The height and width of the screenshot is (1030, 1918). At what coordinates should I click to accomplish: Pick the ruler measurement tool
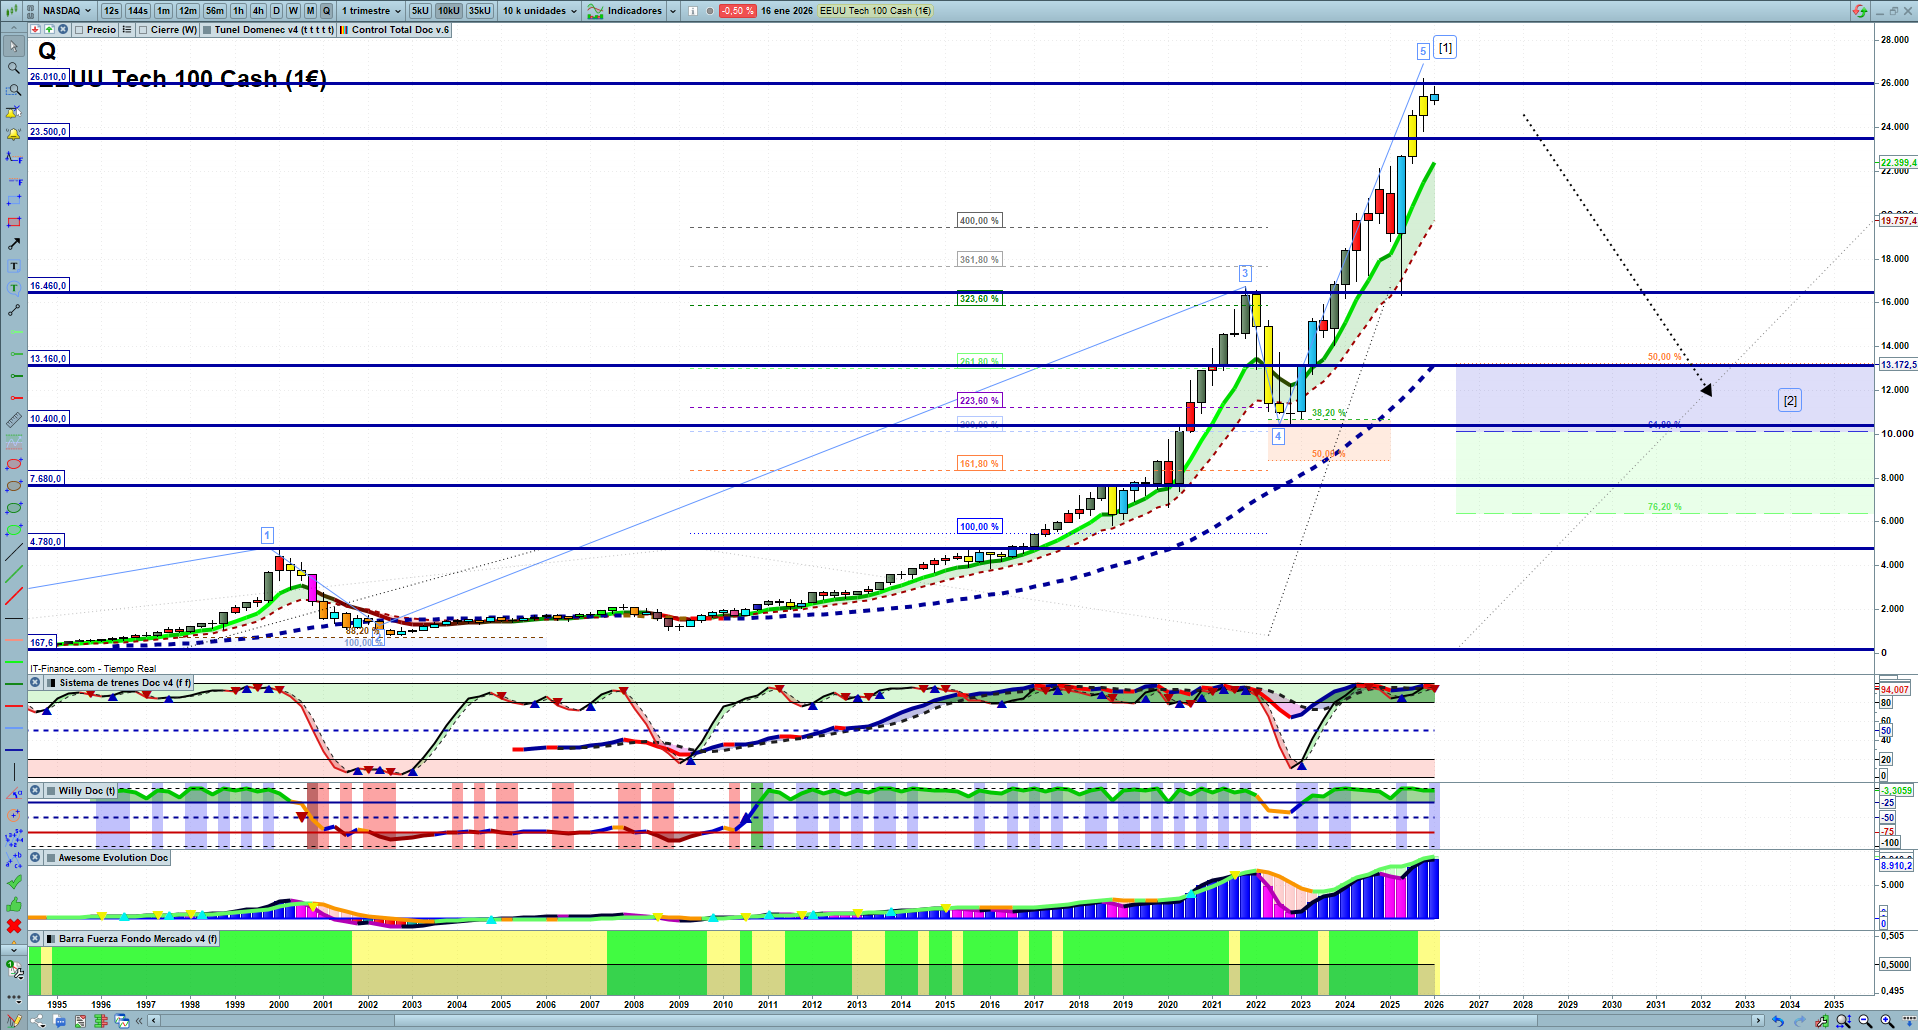14,420
